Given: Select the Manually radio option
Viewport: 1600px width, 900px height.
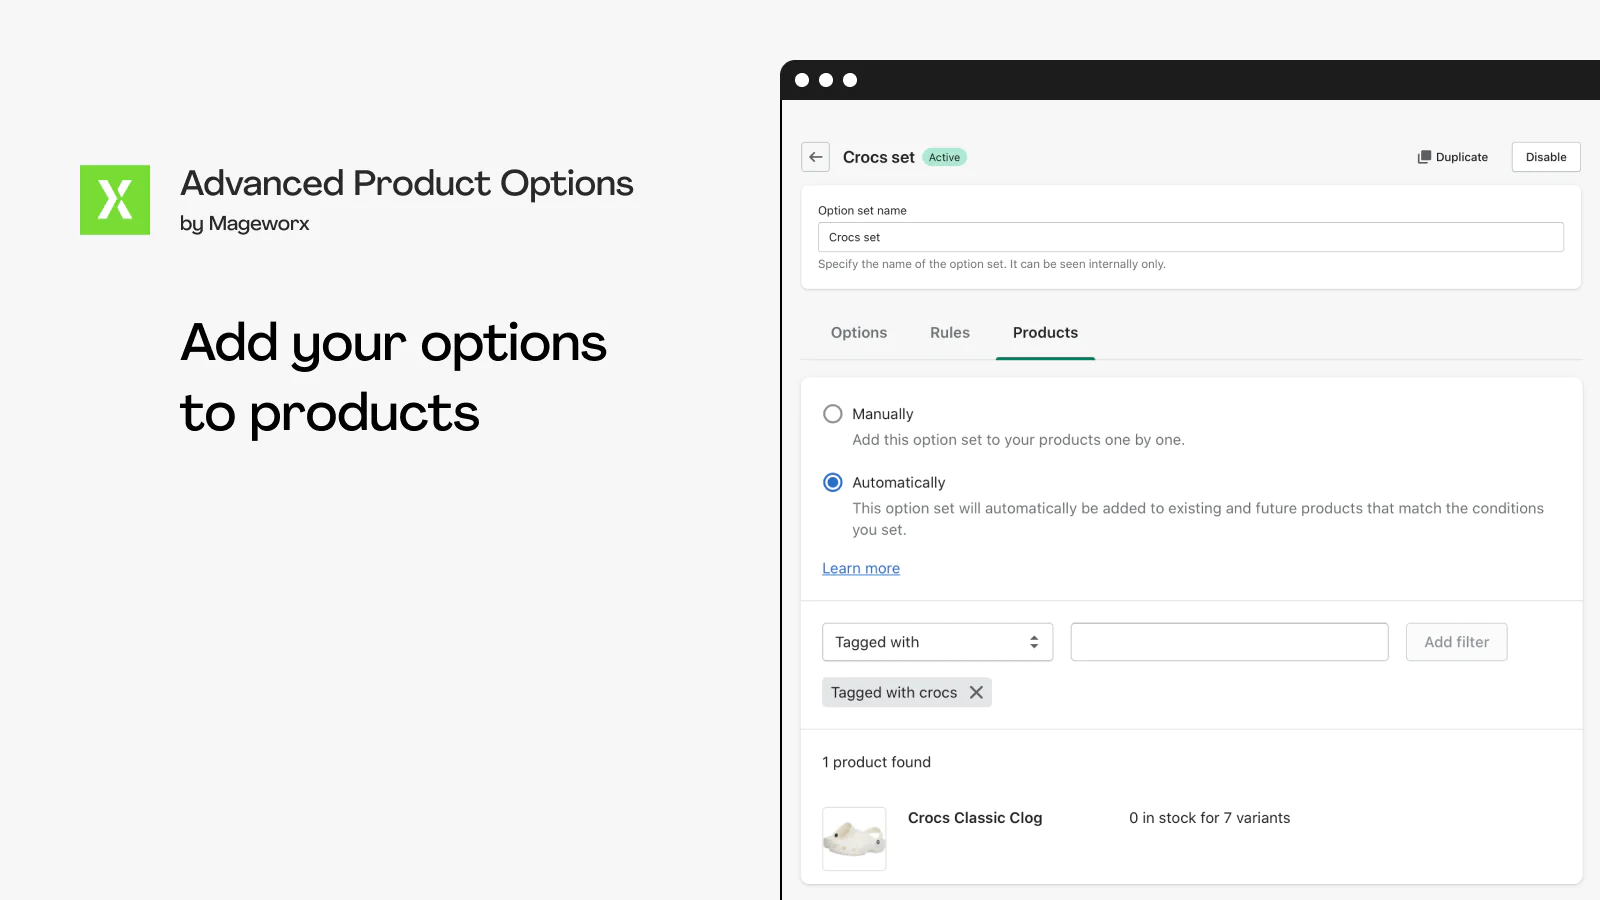Looking at the screenshot, I should [x=833, y=414].
